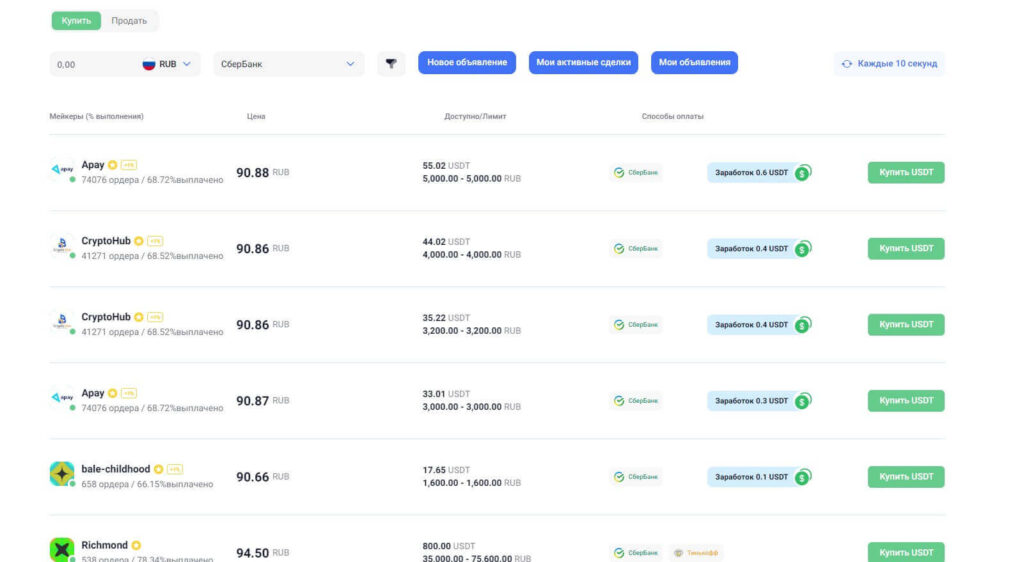Click the amount input field showing 0,00

click(92, 65)
